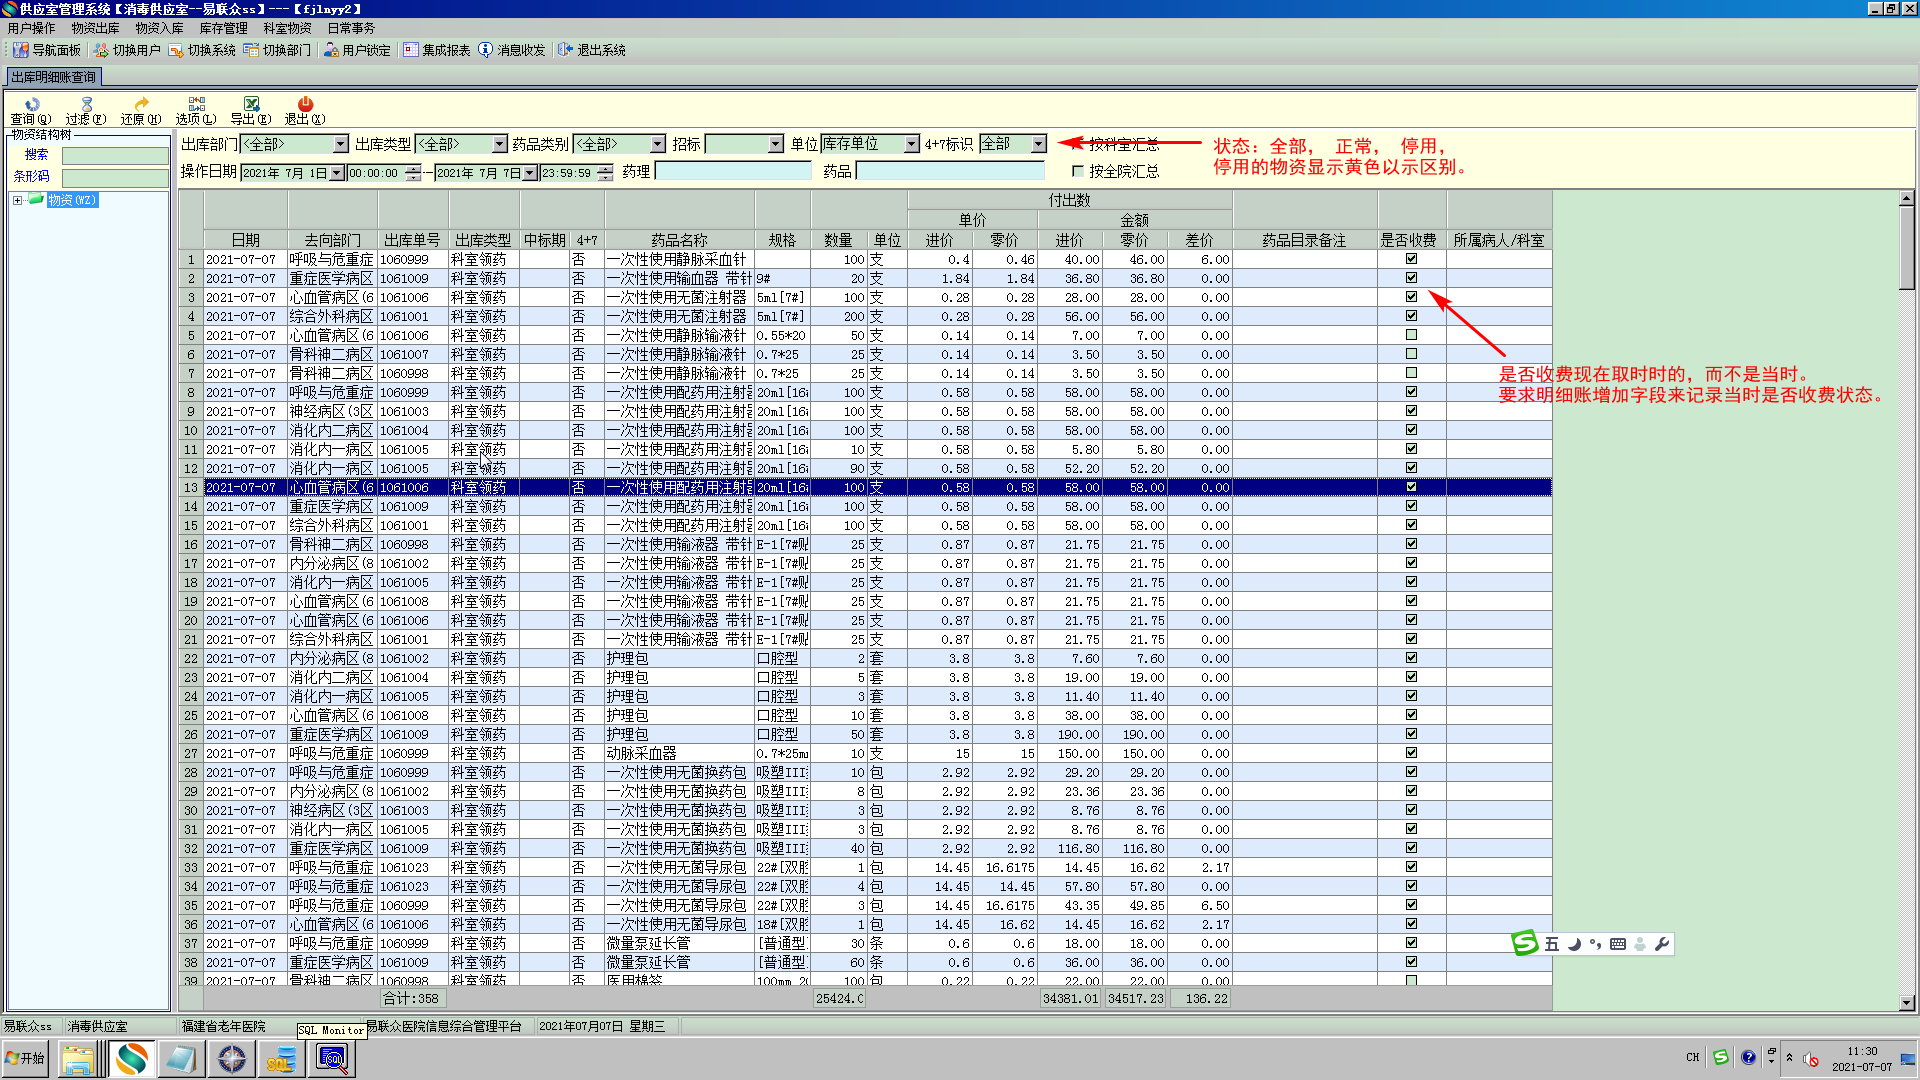
Task: Open the 库存管理 menu
Action: [x=223, y=28]
